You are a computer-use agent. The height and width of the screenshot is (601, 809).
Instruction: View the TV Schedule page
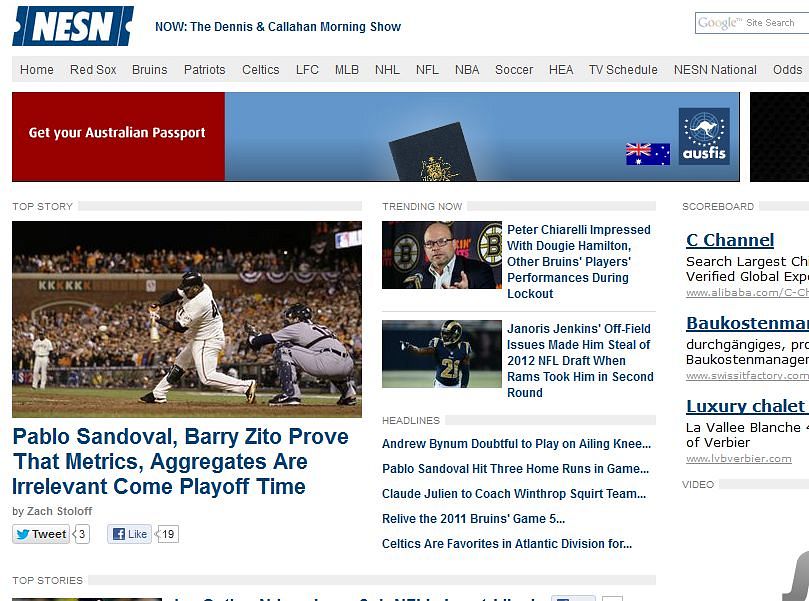(x=623, y=70)
